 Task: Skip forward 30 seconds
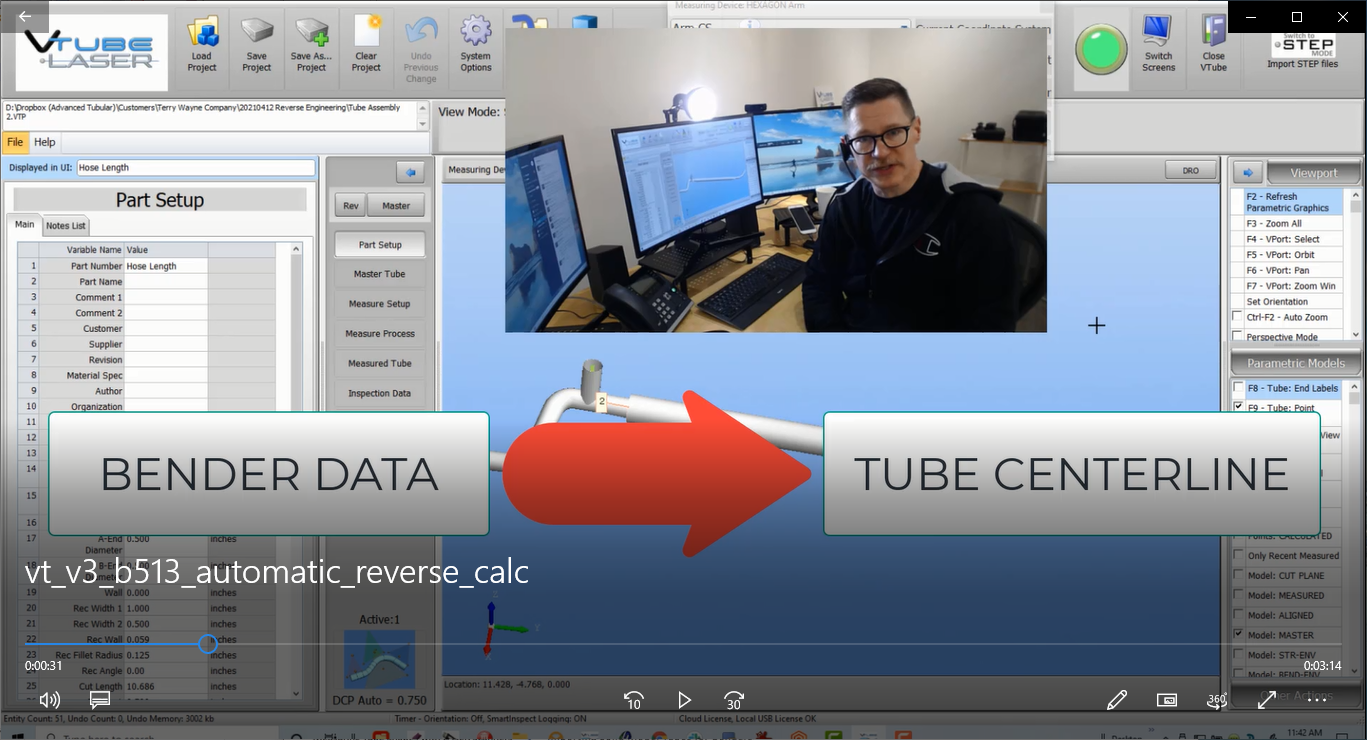coord(734,700)
